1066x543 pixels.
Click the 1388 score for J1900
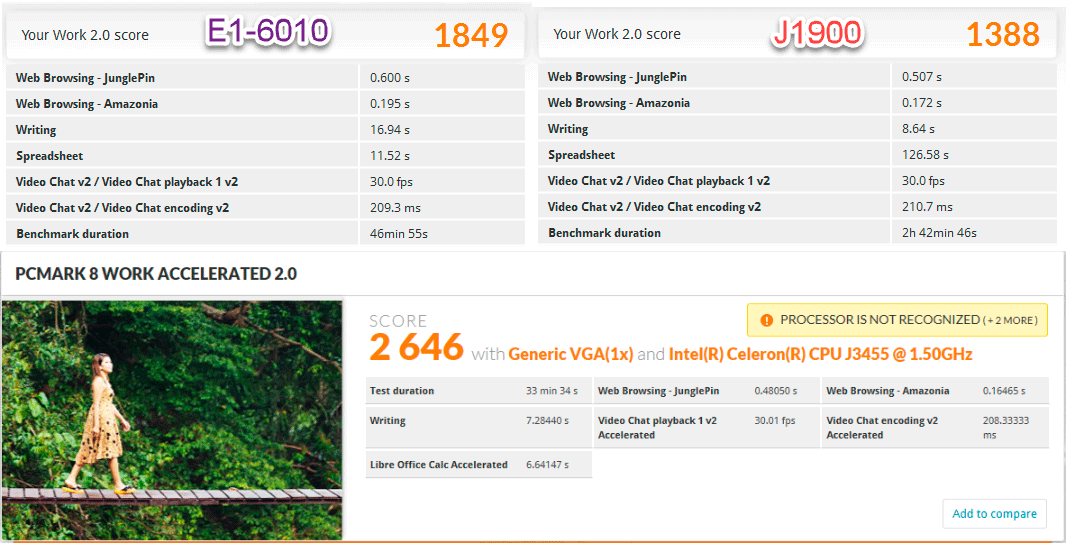(x=1003, y=34)
